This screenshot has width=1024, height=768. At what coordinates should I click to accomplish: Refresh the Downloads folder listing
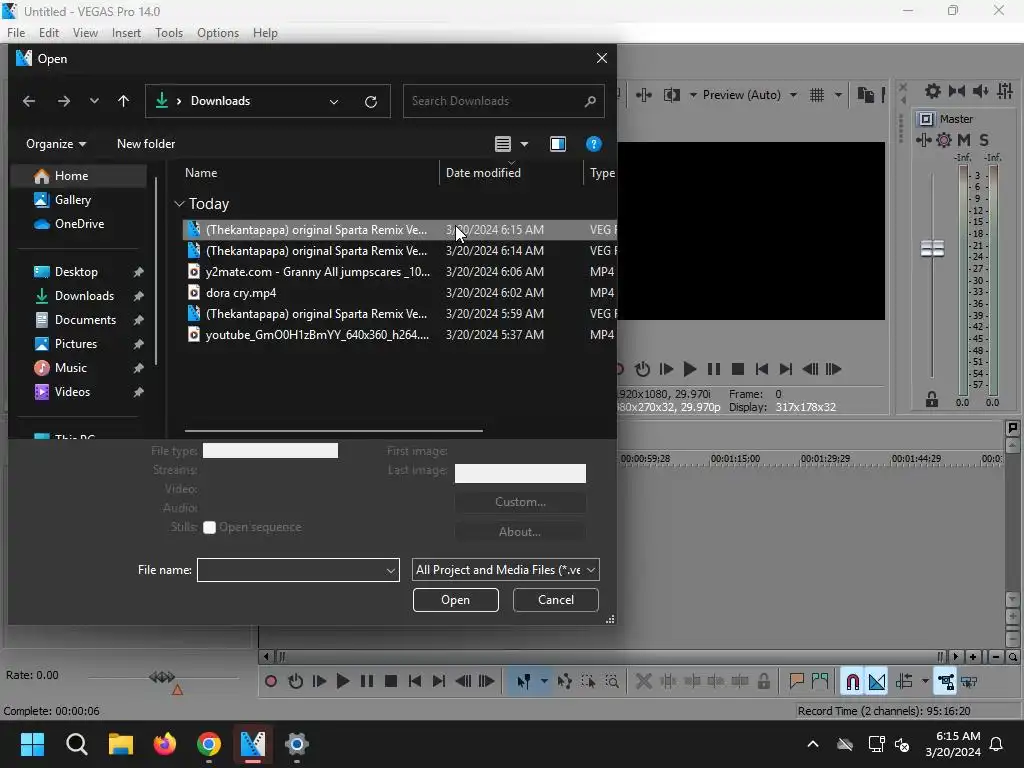[371, 101]
